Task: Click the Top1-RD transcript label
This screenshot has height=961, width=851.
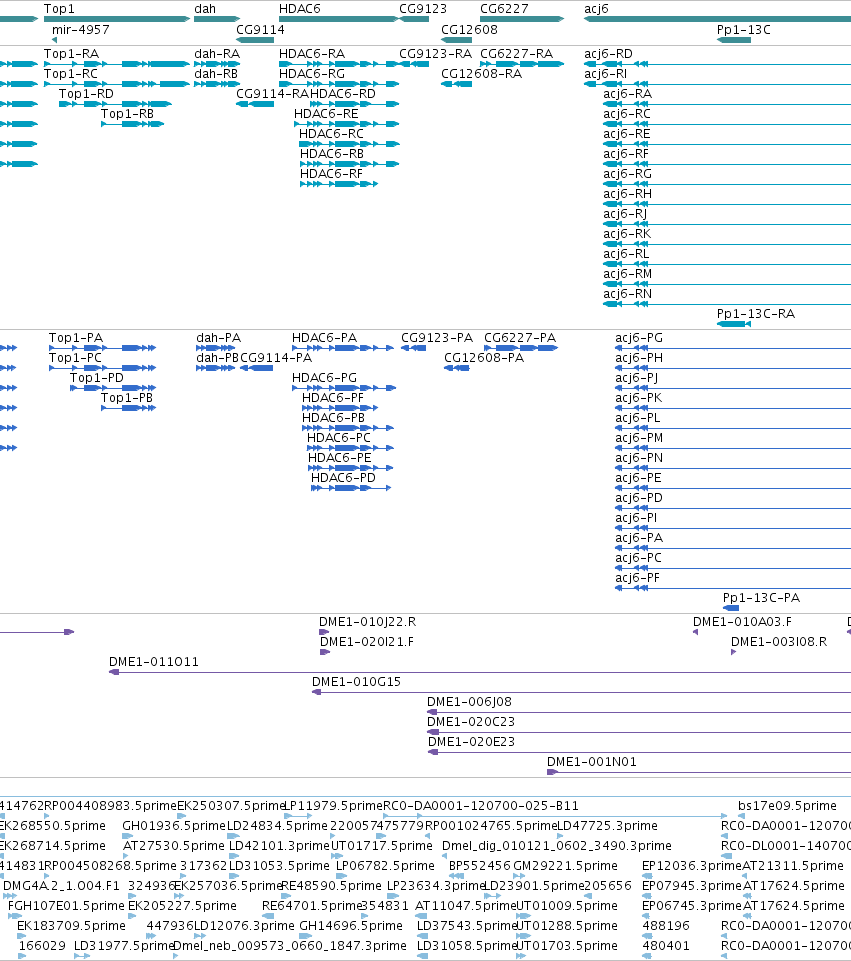Action: pyautogui.click(x=86, y=94)
